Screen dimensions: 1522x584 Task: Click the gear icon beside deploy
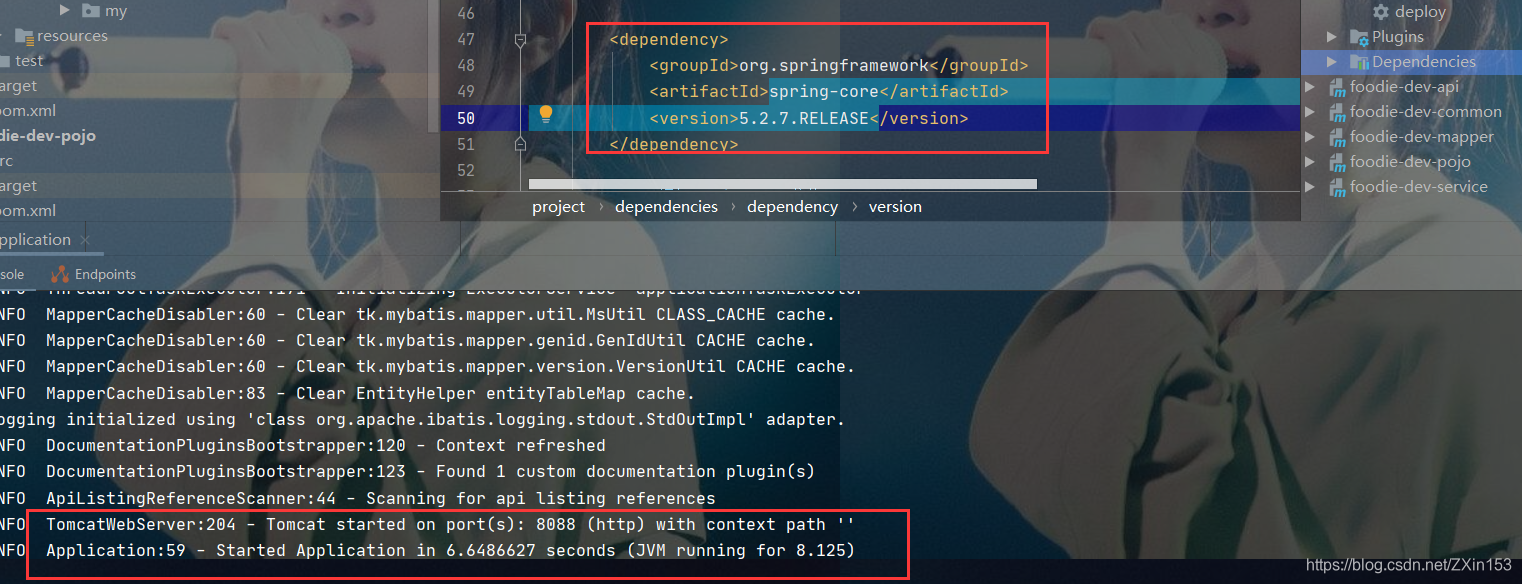coord(1381,12)
